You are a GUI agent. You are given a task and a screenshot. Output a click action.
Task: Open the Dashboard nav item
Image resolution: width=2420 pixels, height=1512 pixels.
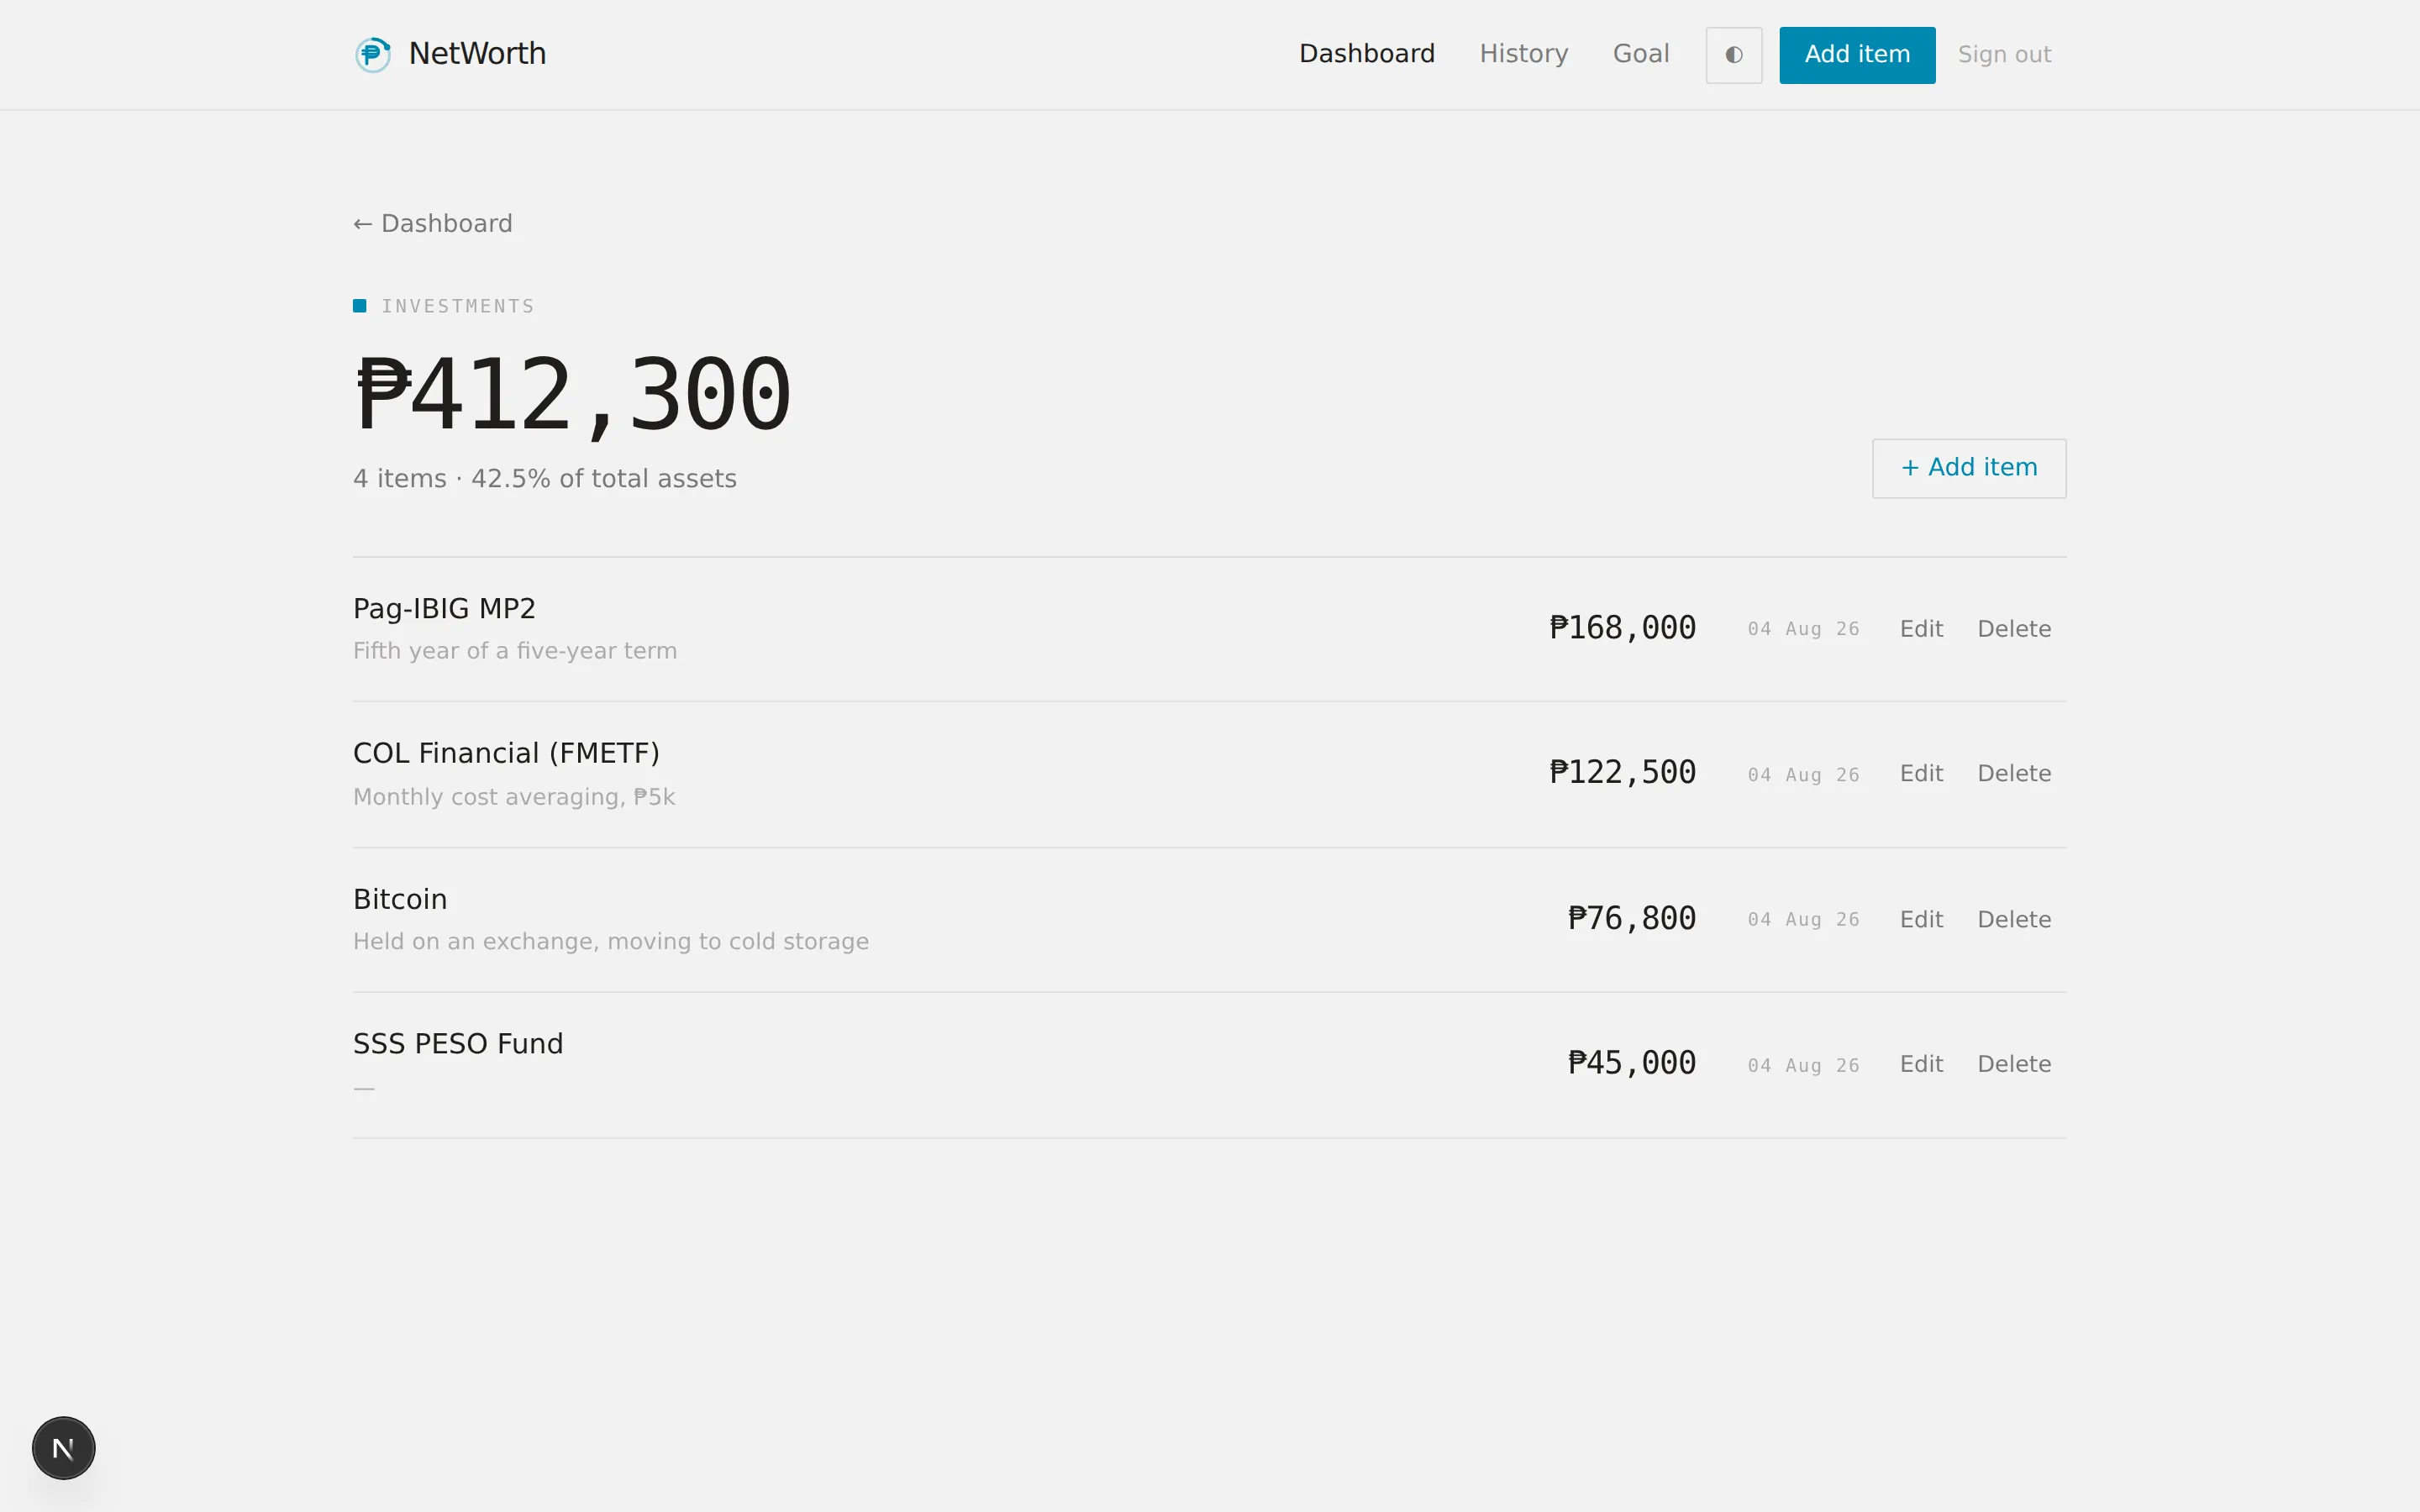click(x=1366, y=54)
